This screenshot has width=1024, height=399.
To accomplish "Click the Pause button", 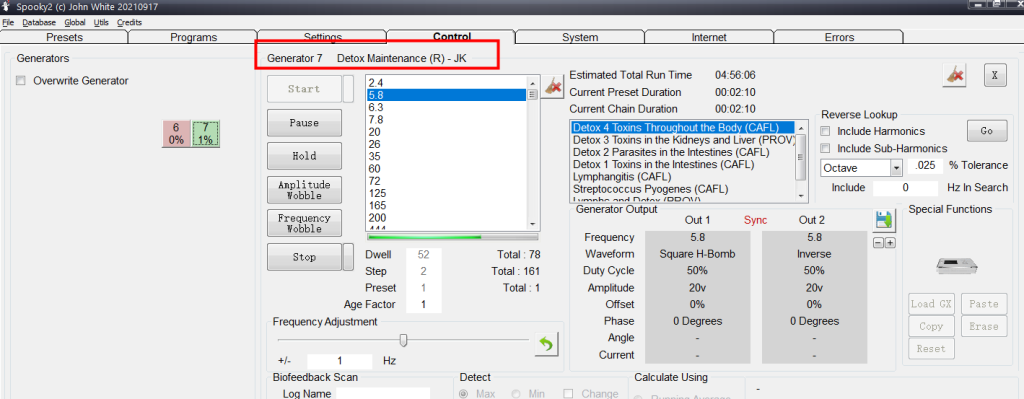I will (304, 123).
